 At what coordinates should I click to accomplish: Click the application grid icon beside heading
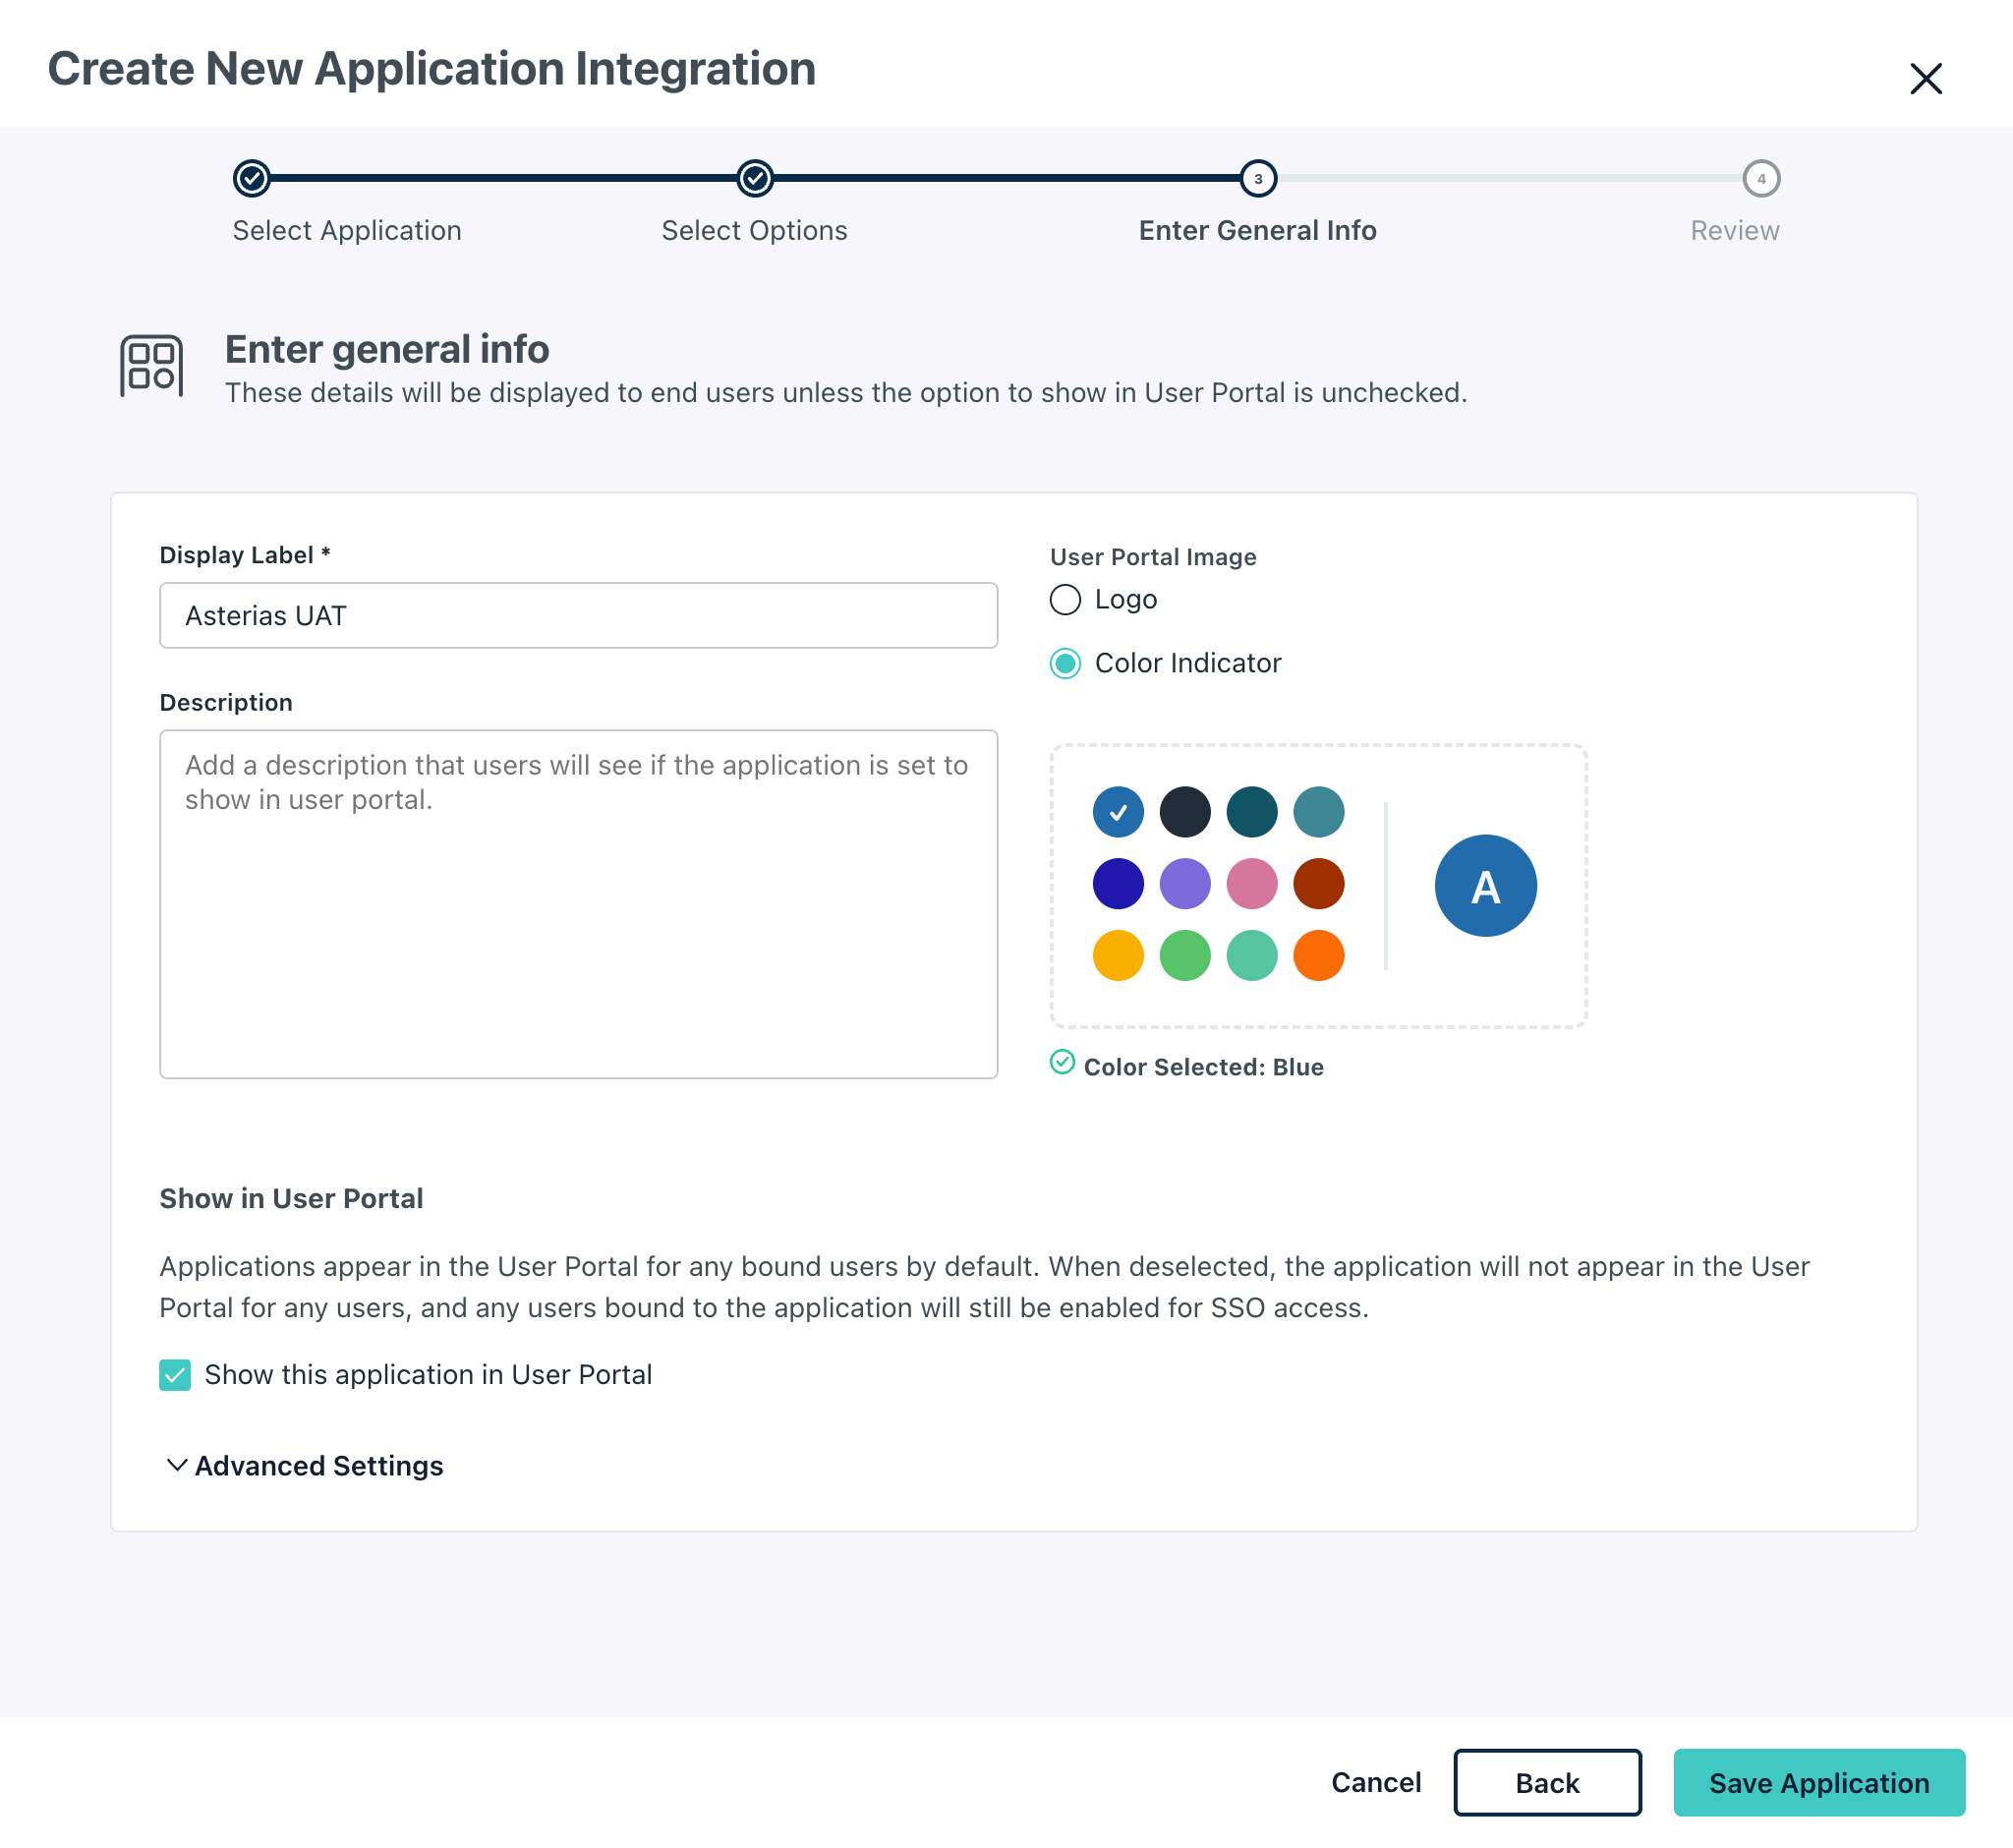click(x=152, y=366)
